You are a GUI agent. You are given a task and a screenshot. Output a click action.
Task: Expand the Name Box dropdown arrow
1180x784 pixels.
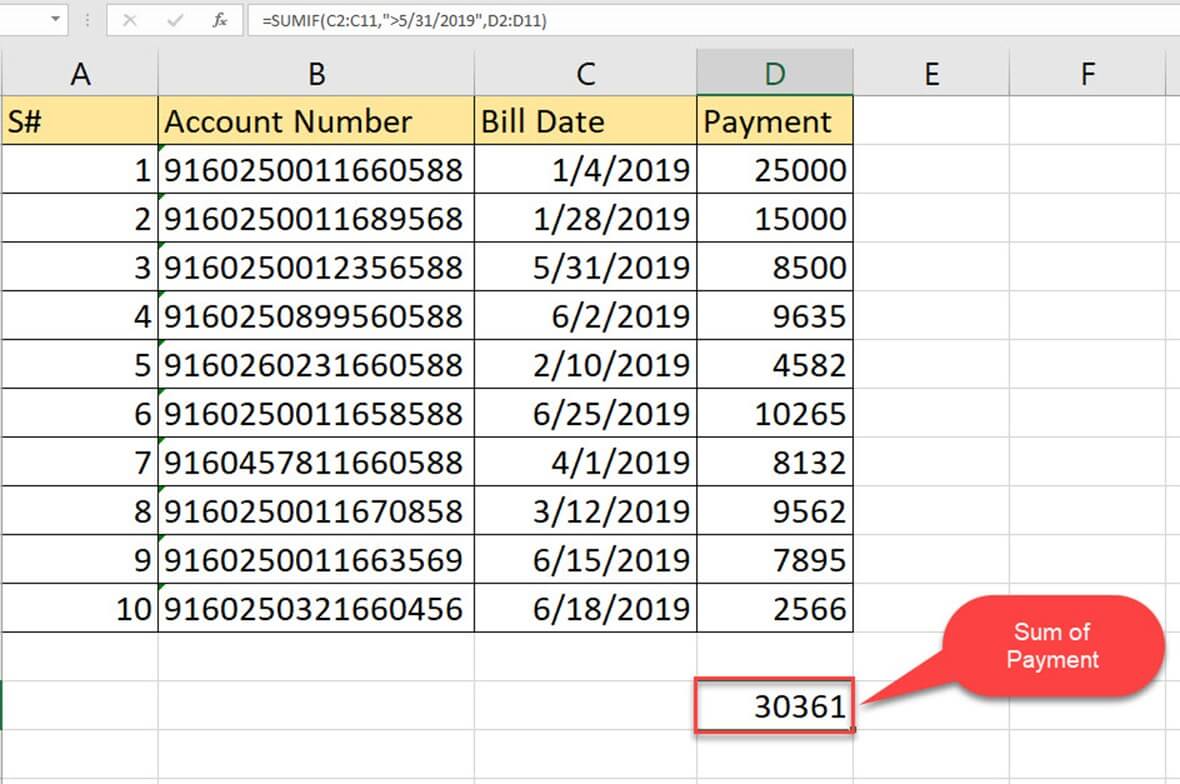click(x=53, y=20)
